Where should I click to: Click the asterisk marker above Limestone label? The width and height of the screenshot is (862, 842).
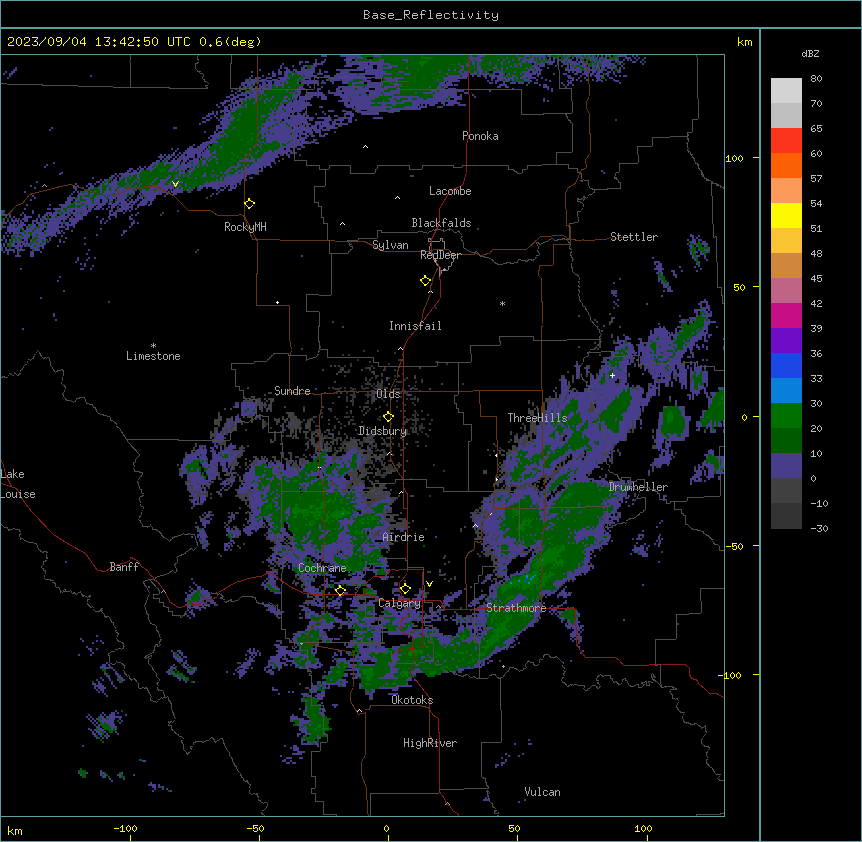pos(153,346)
